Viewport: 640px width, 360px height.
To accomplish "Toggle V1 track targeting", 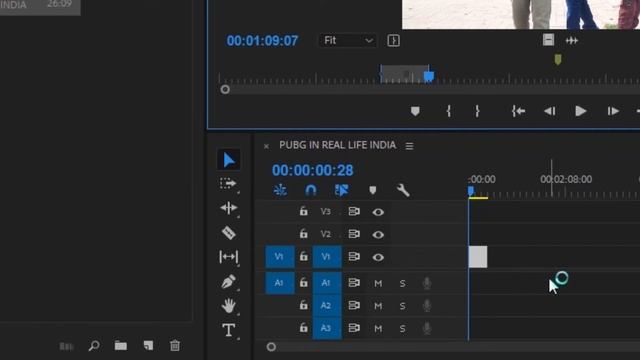I will pyautogui.click(x=327, y=257).
